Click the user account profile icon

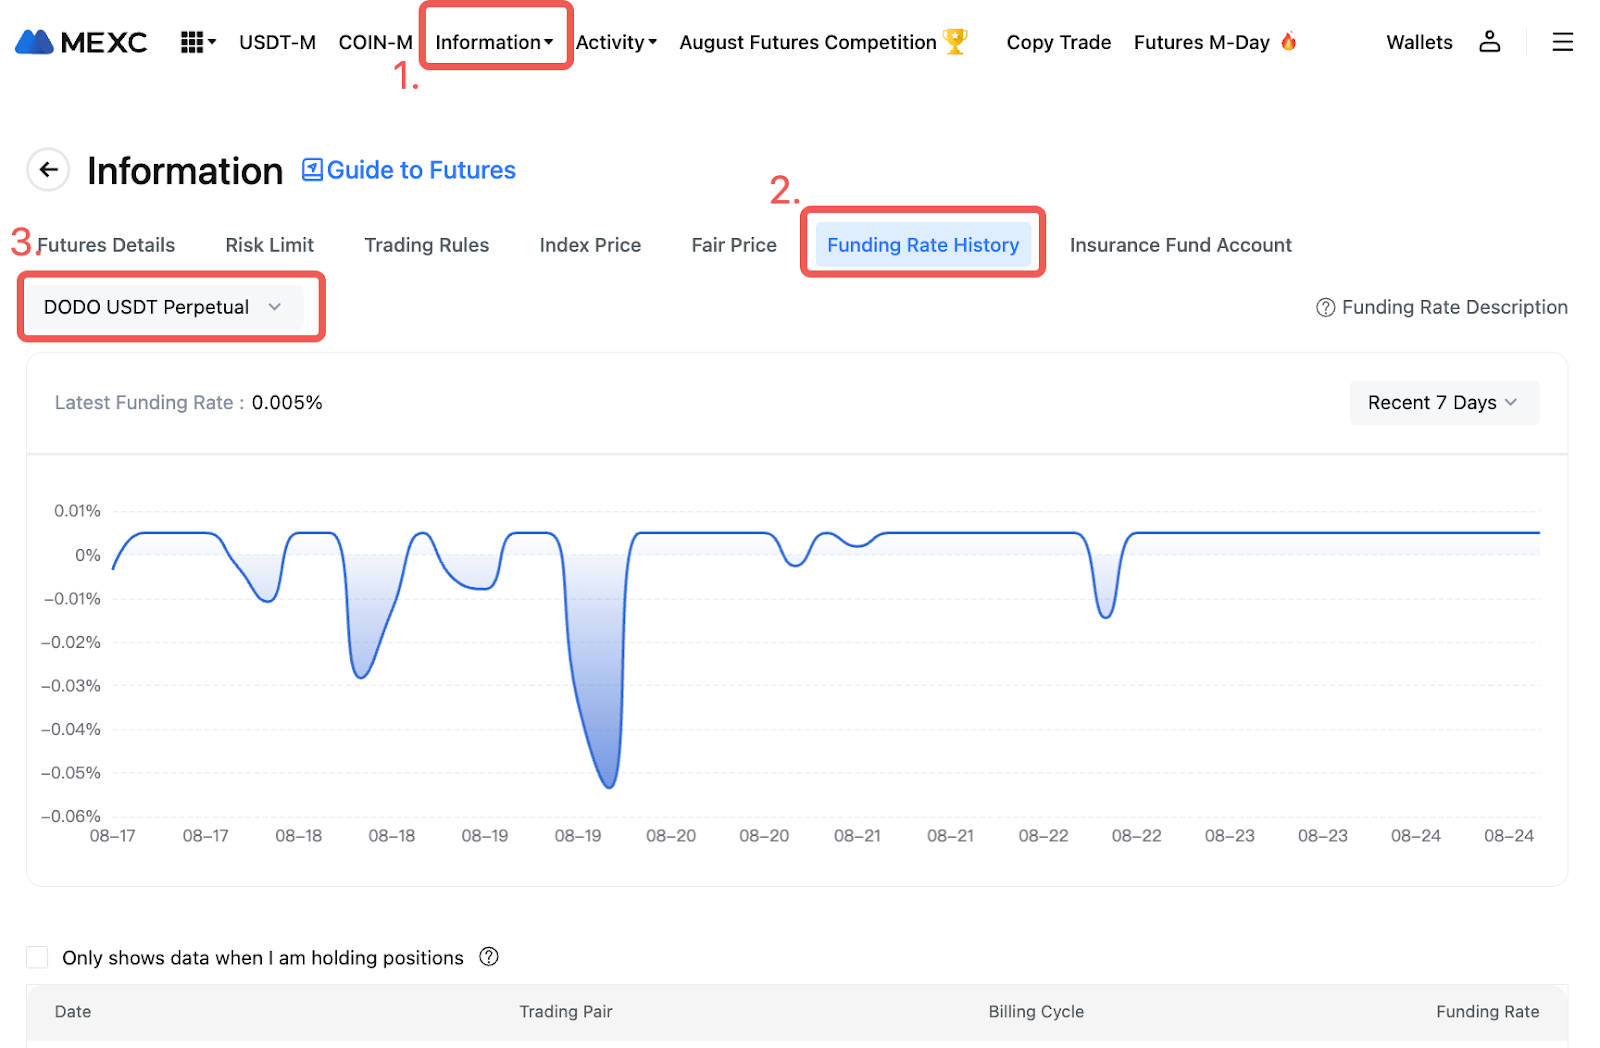click(1489, 42)
